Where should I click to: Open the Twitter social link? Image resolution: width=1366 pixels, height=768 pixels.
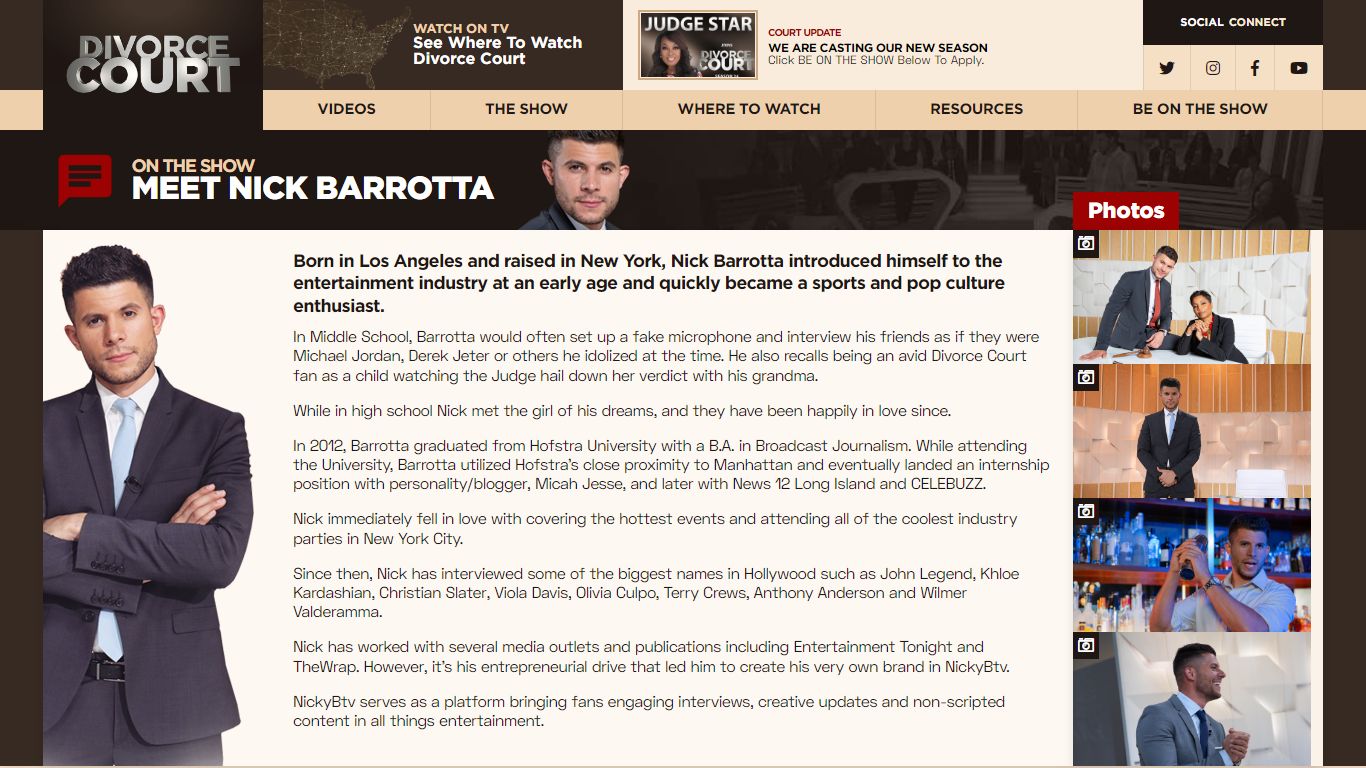click(1166, 68)
